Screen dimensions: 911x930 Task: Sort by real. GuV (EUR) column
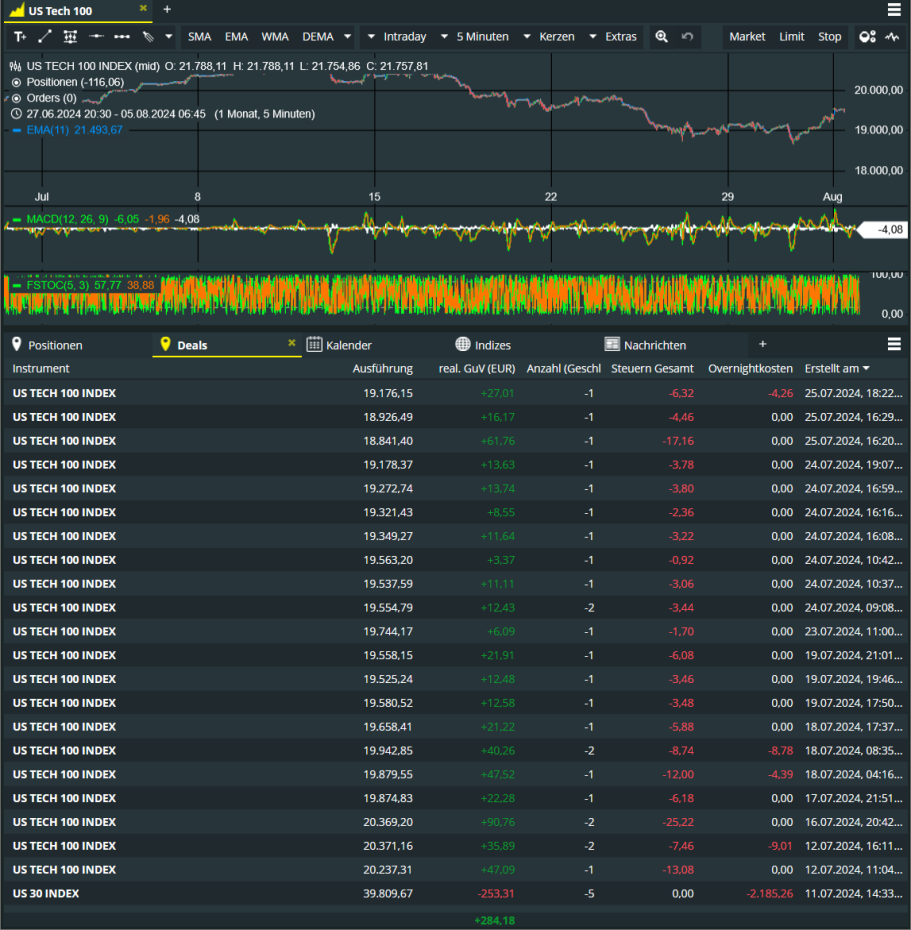click(477, 369)
